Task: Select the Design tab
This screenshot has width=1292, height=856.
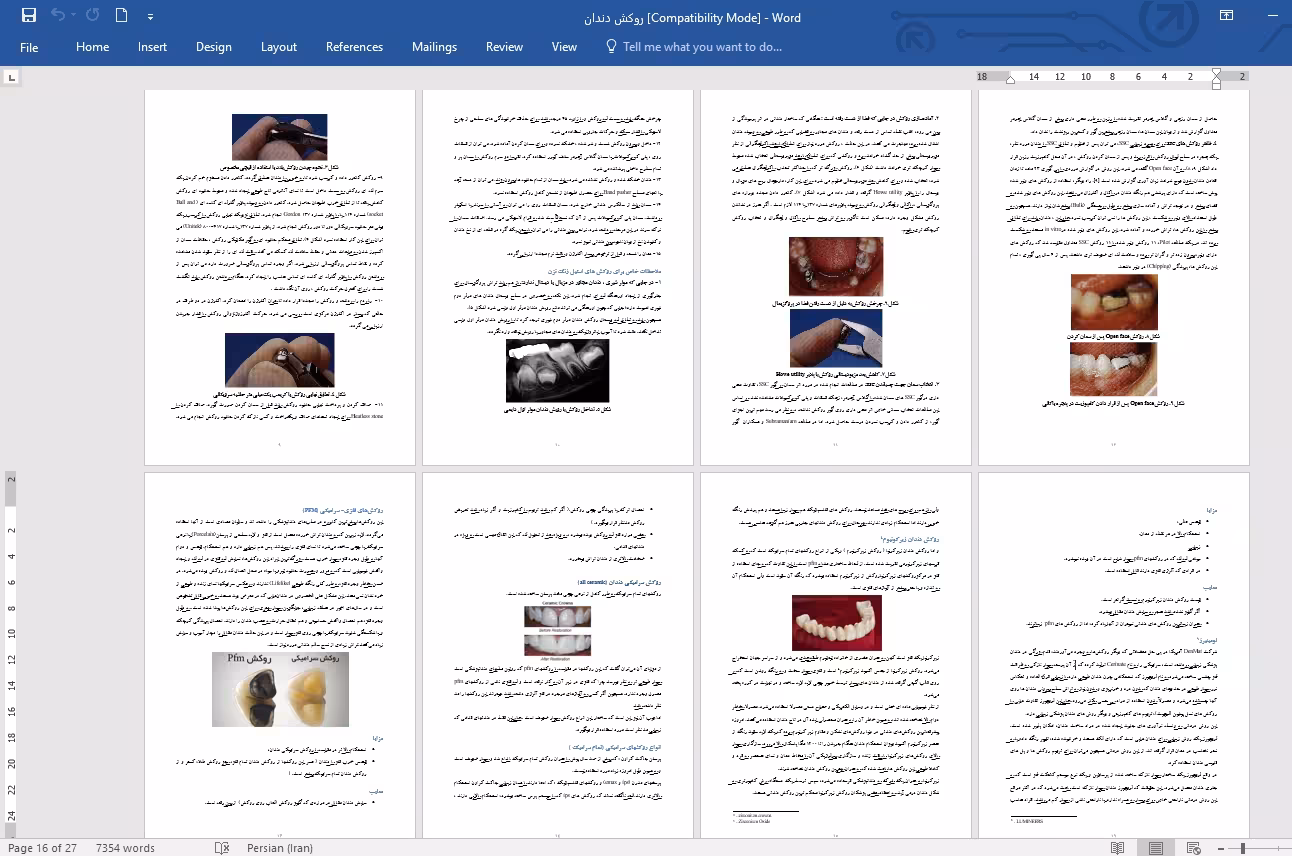Action: [214, 47]
